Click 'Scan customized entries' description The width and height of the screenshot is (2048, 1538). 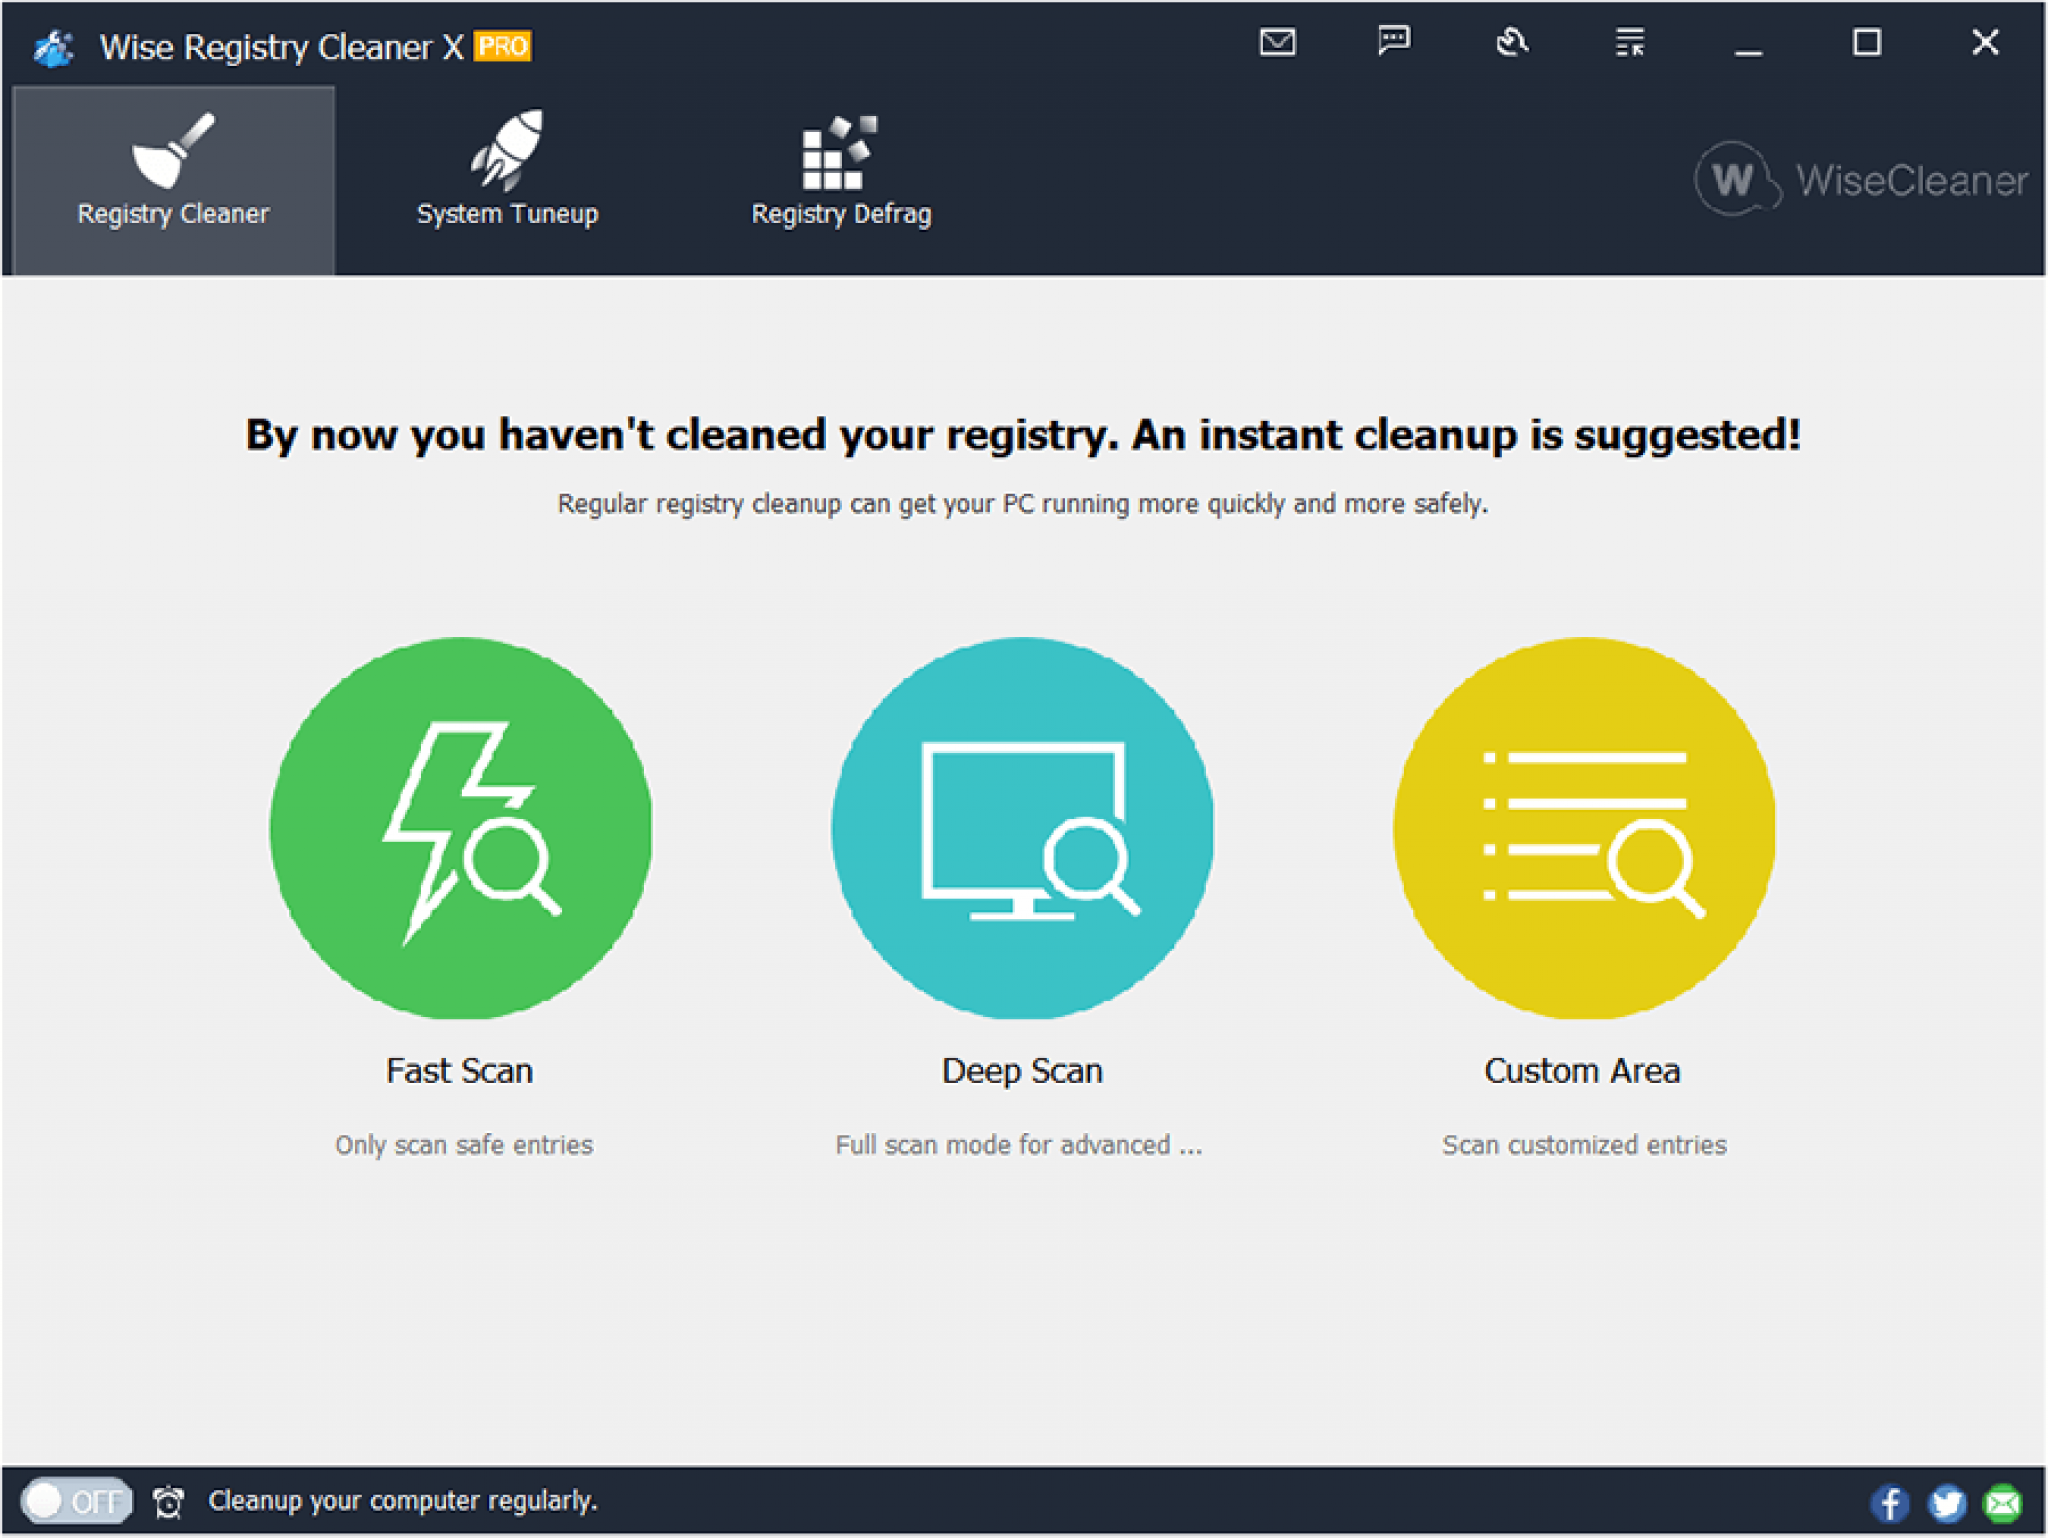coord(1584,1145)
